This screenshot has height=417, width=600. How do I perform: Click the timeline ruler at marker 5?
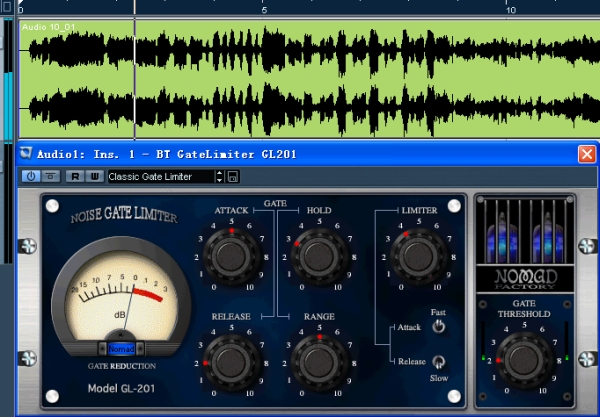point(264,10)
